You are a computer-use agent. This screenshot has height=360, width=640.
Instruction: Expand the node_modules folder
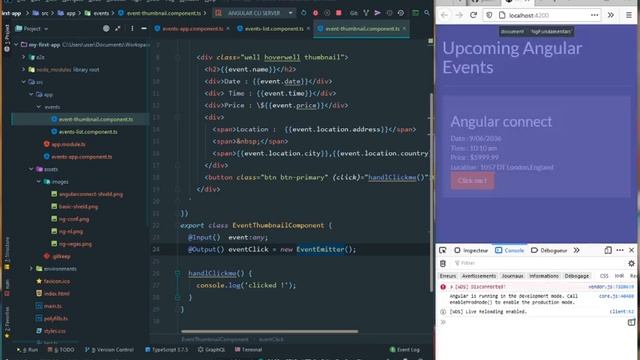pos(24,69)
